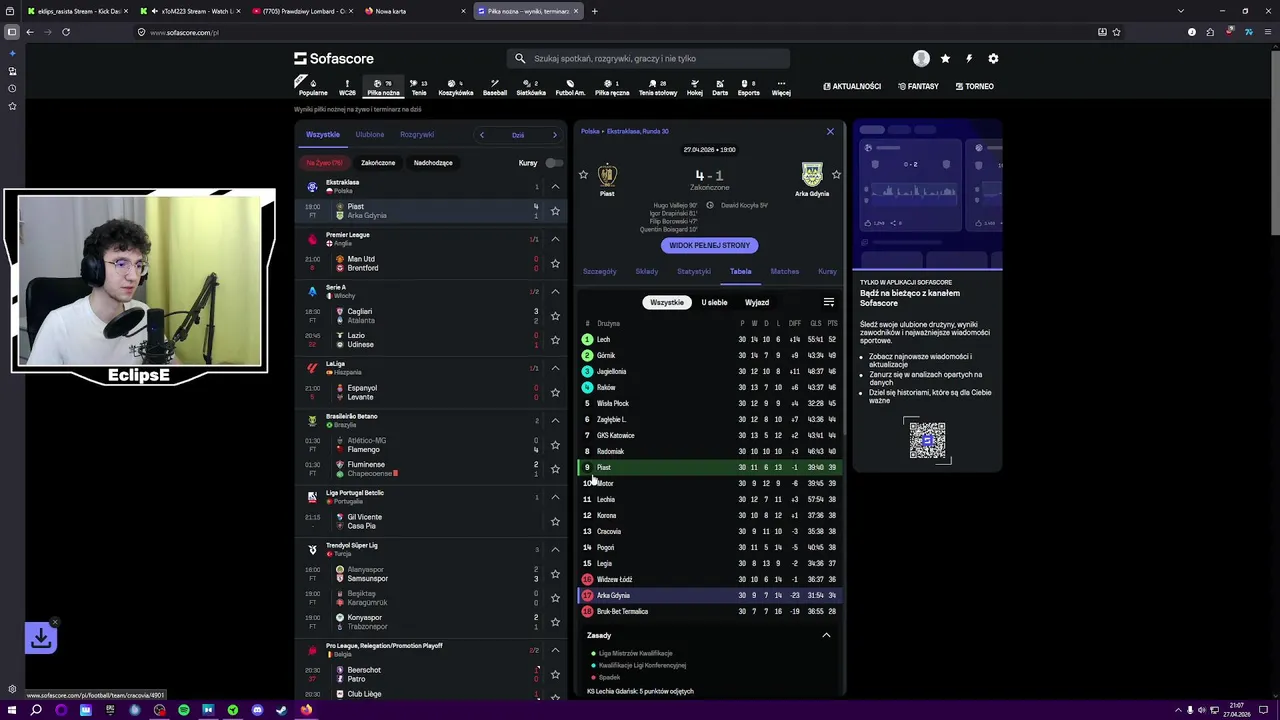
Task: Open the Ulubione tab
Action: [370, 135]
